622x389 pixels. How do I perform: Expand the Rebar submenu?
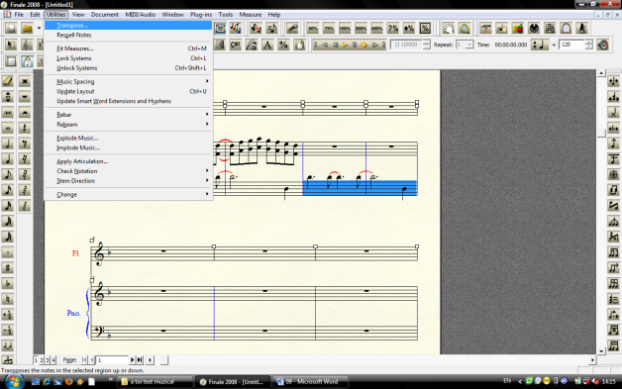[x=129, y=115]
